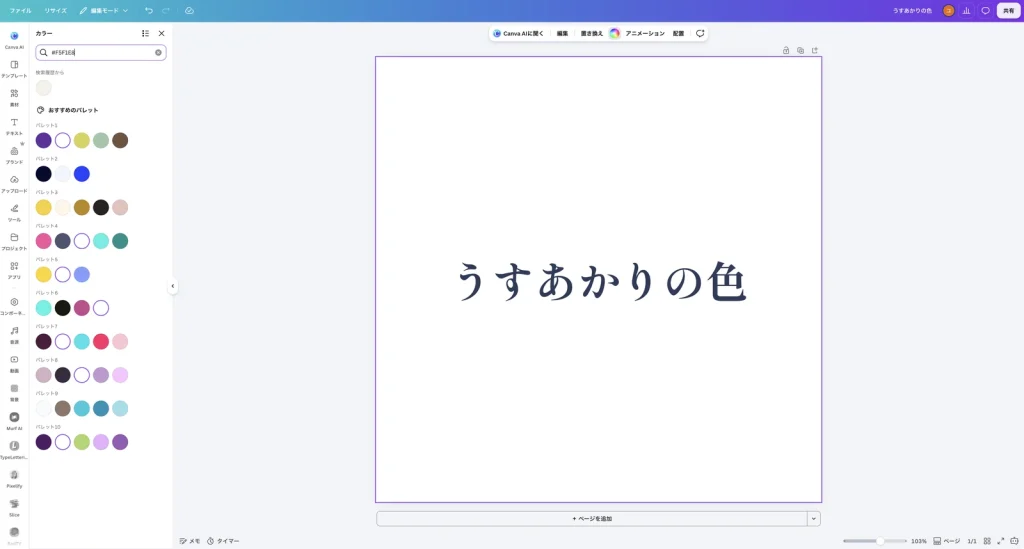Focus the color hex search field
The height and width of the screenshot is (549, 1024).
coord(101,52)
